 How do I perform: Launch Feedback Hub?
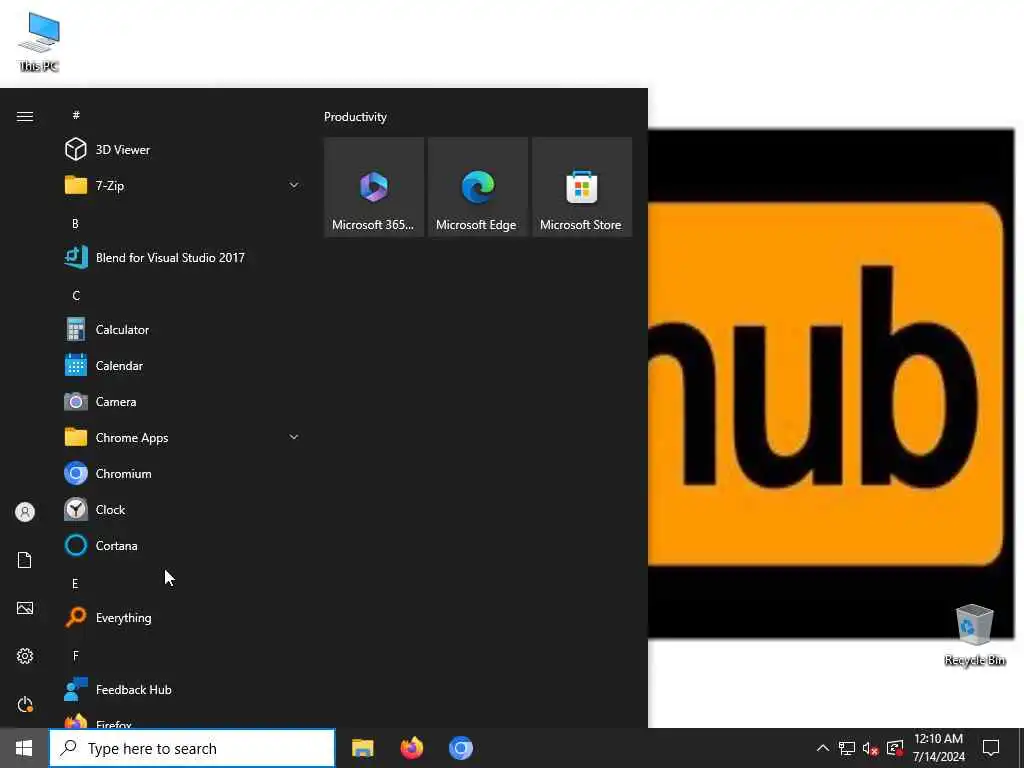(x=182, y=690)
